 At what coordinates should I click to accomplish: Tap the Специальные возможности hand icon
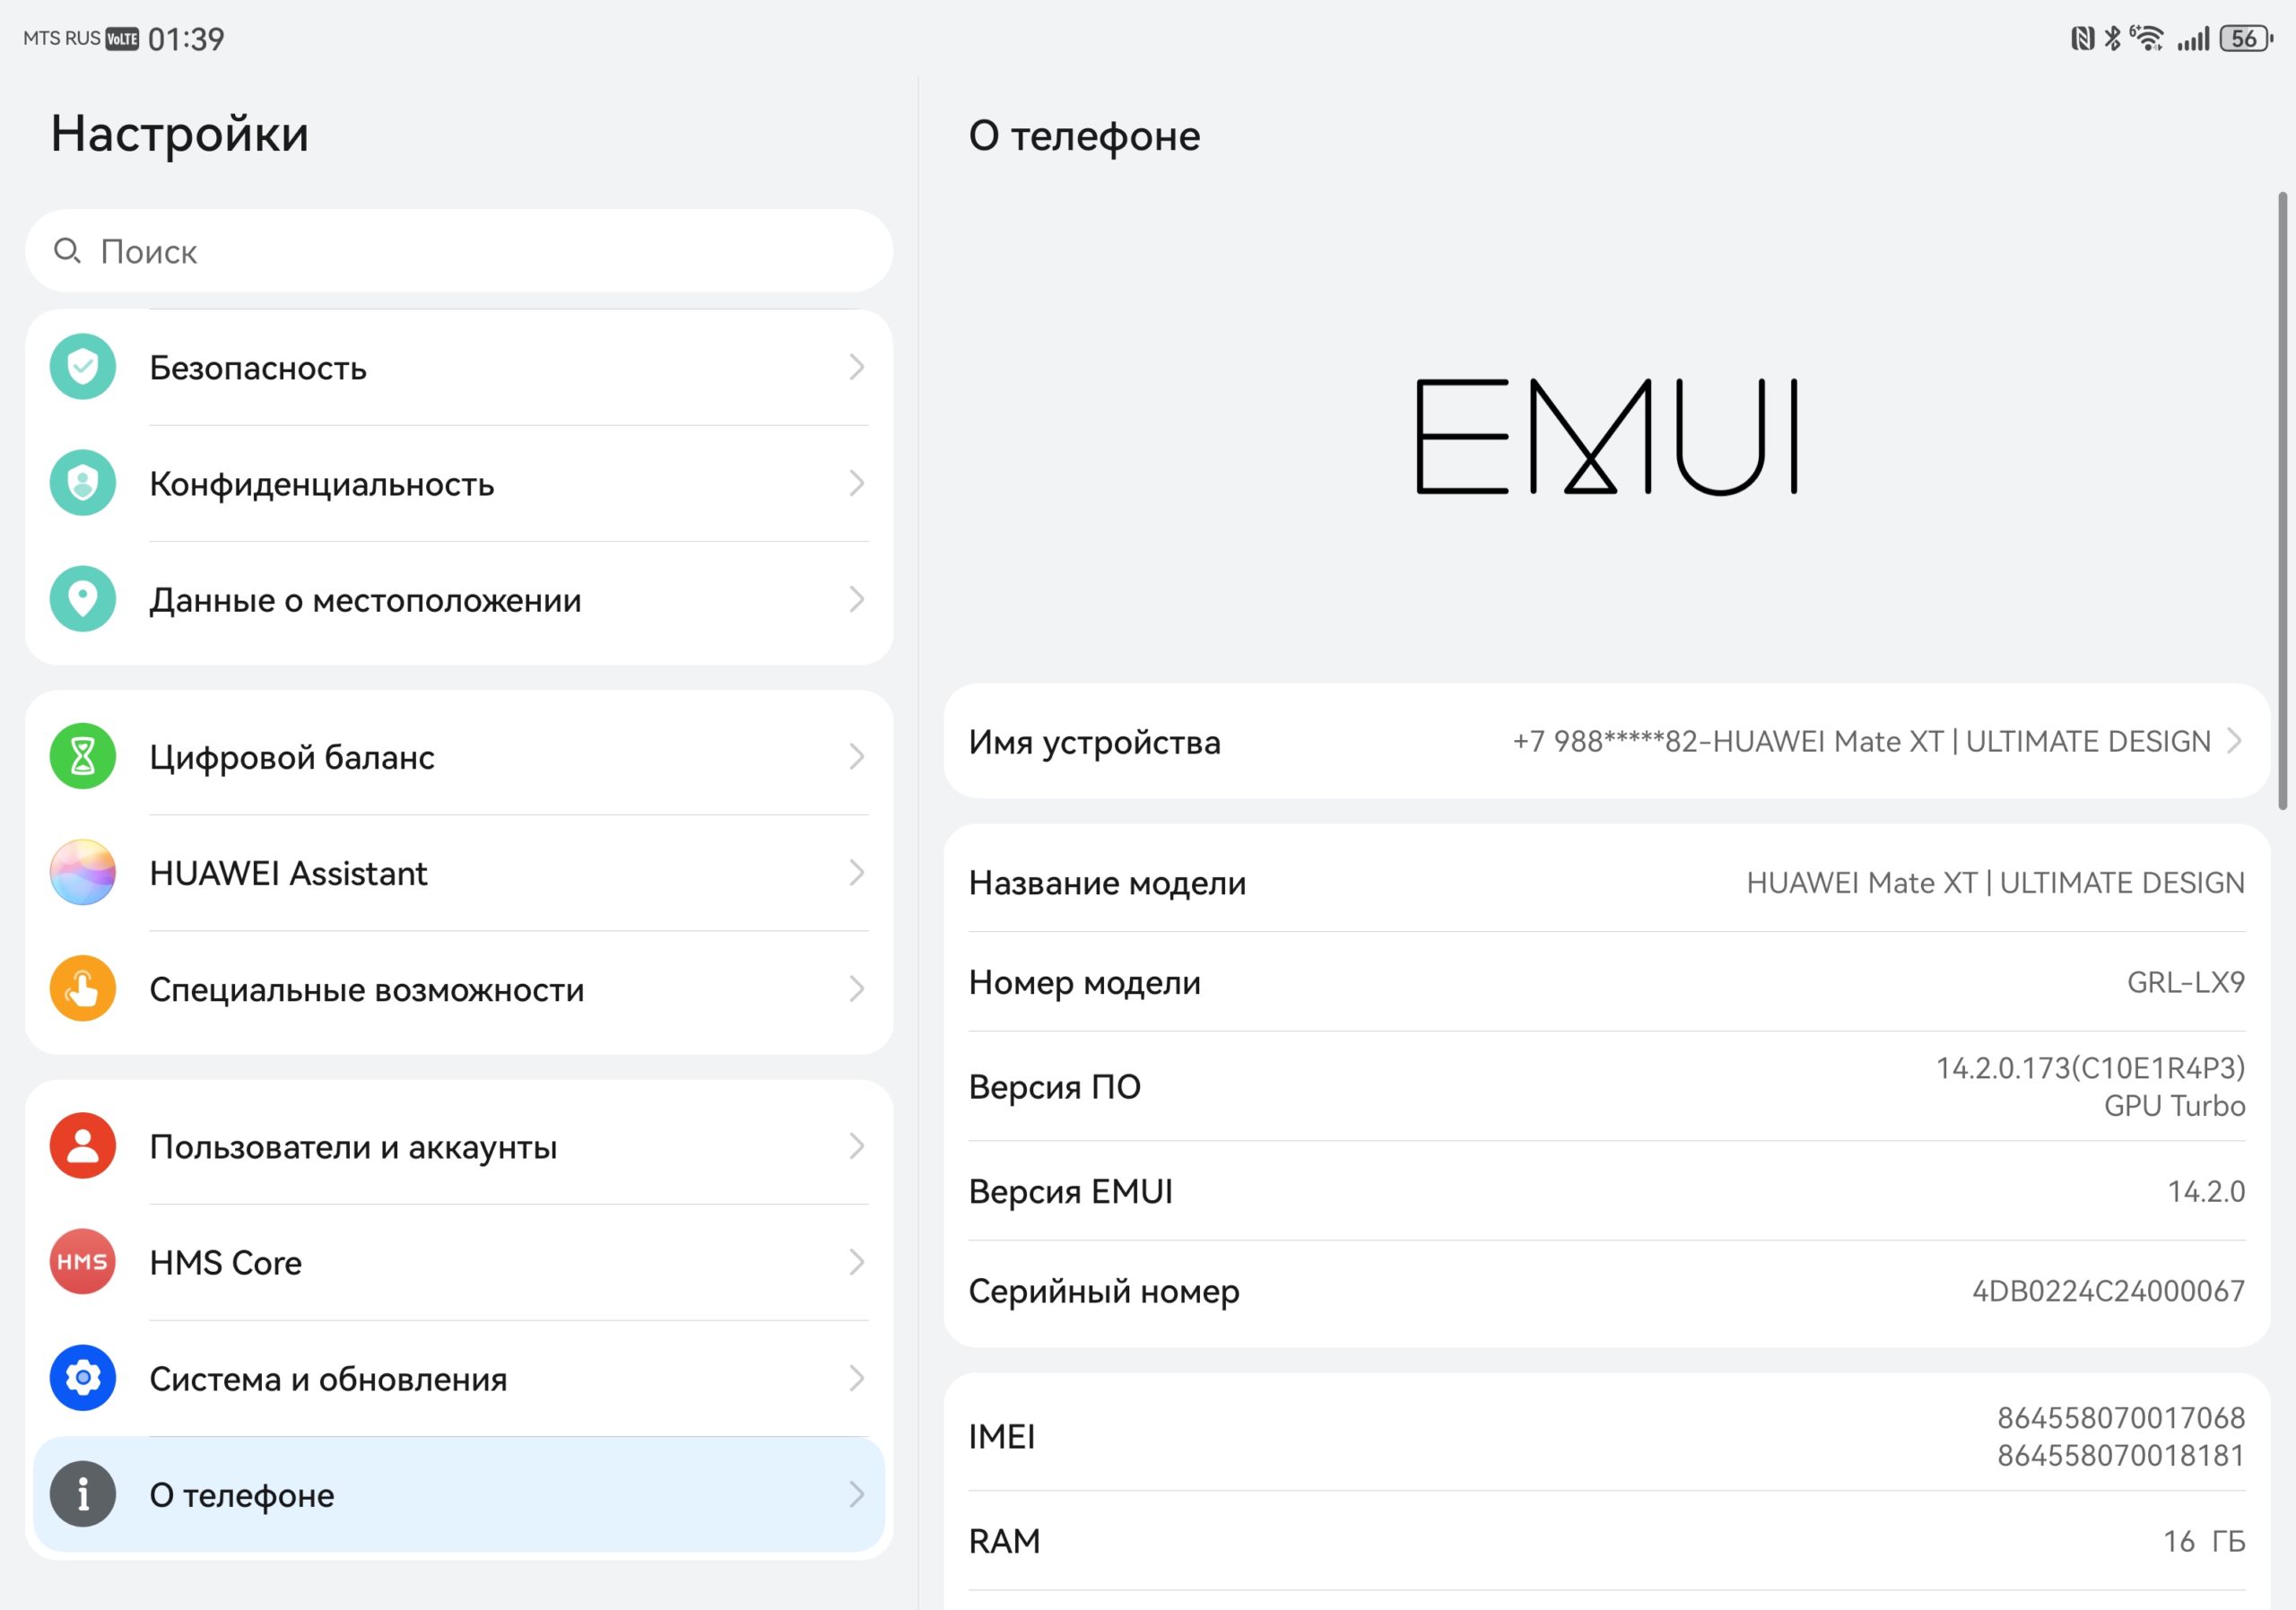click(83, 989)
